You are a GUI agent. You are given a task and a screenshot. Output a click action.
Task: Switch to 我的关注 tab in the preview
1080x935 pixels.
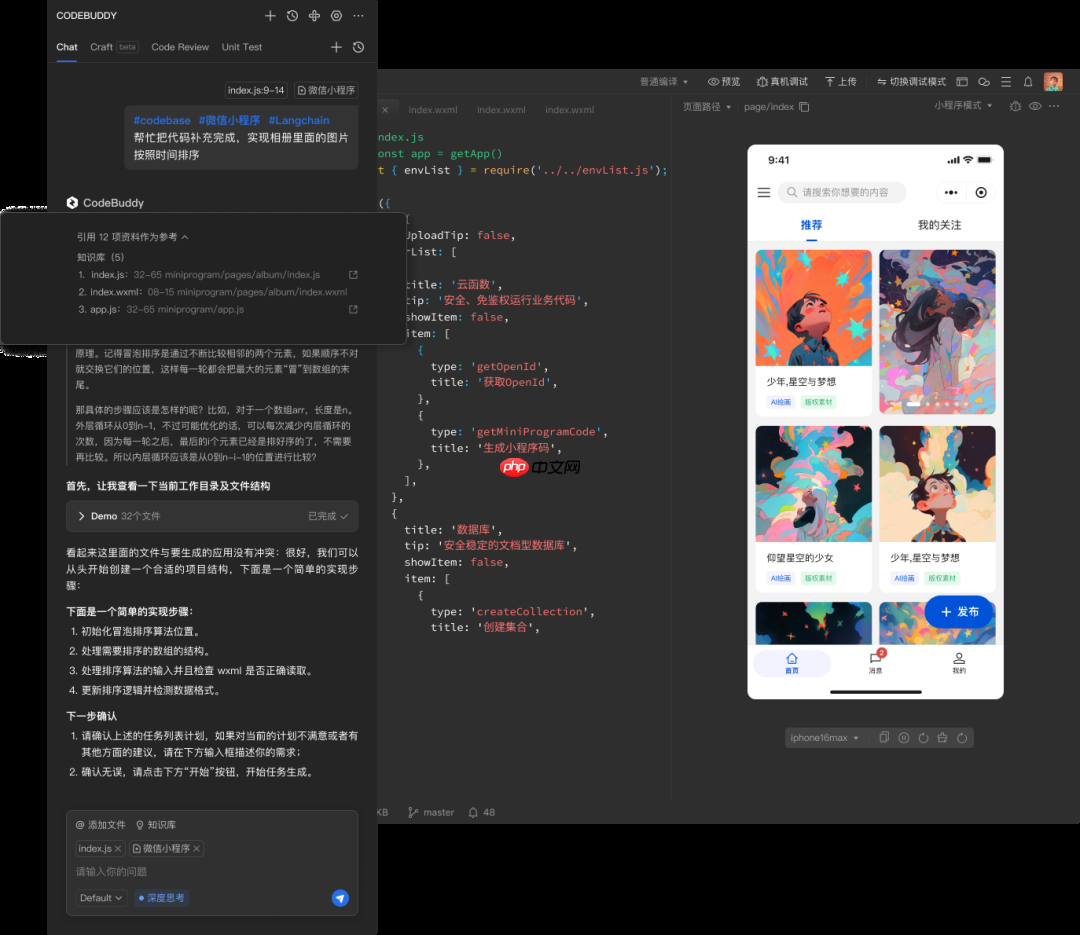click(x=937, y=225)
